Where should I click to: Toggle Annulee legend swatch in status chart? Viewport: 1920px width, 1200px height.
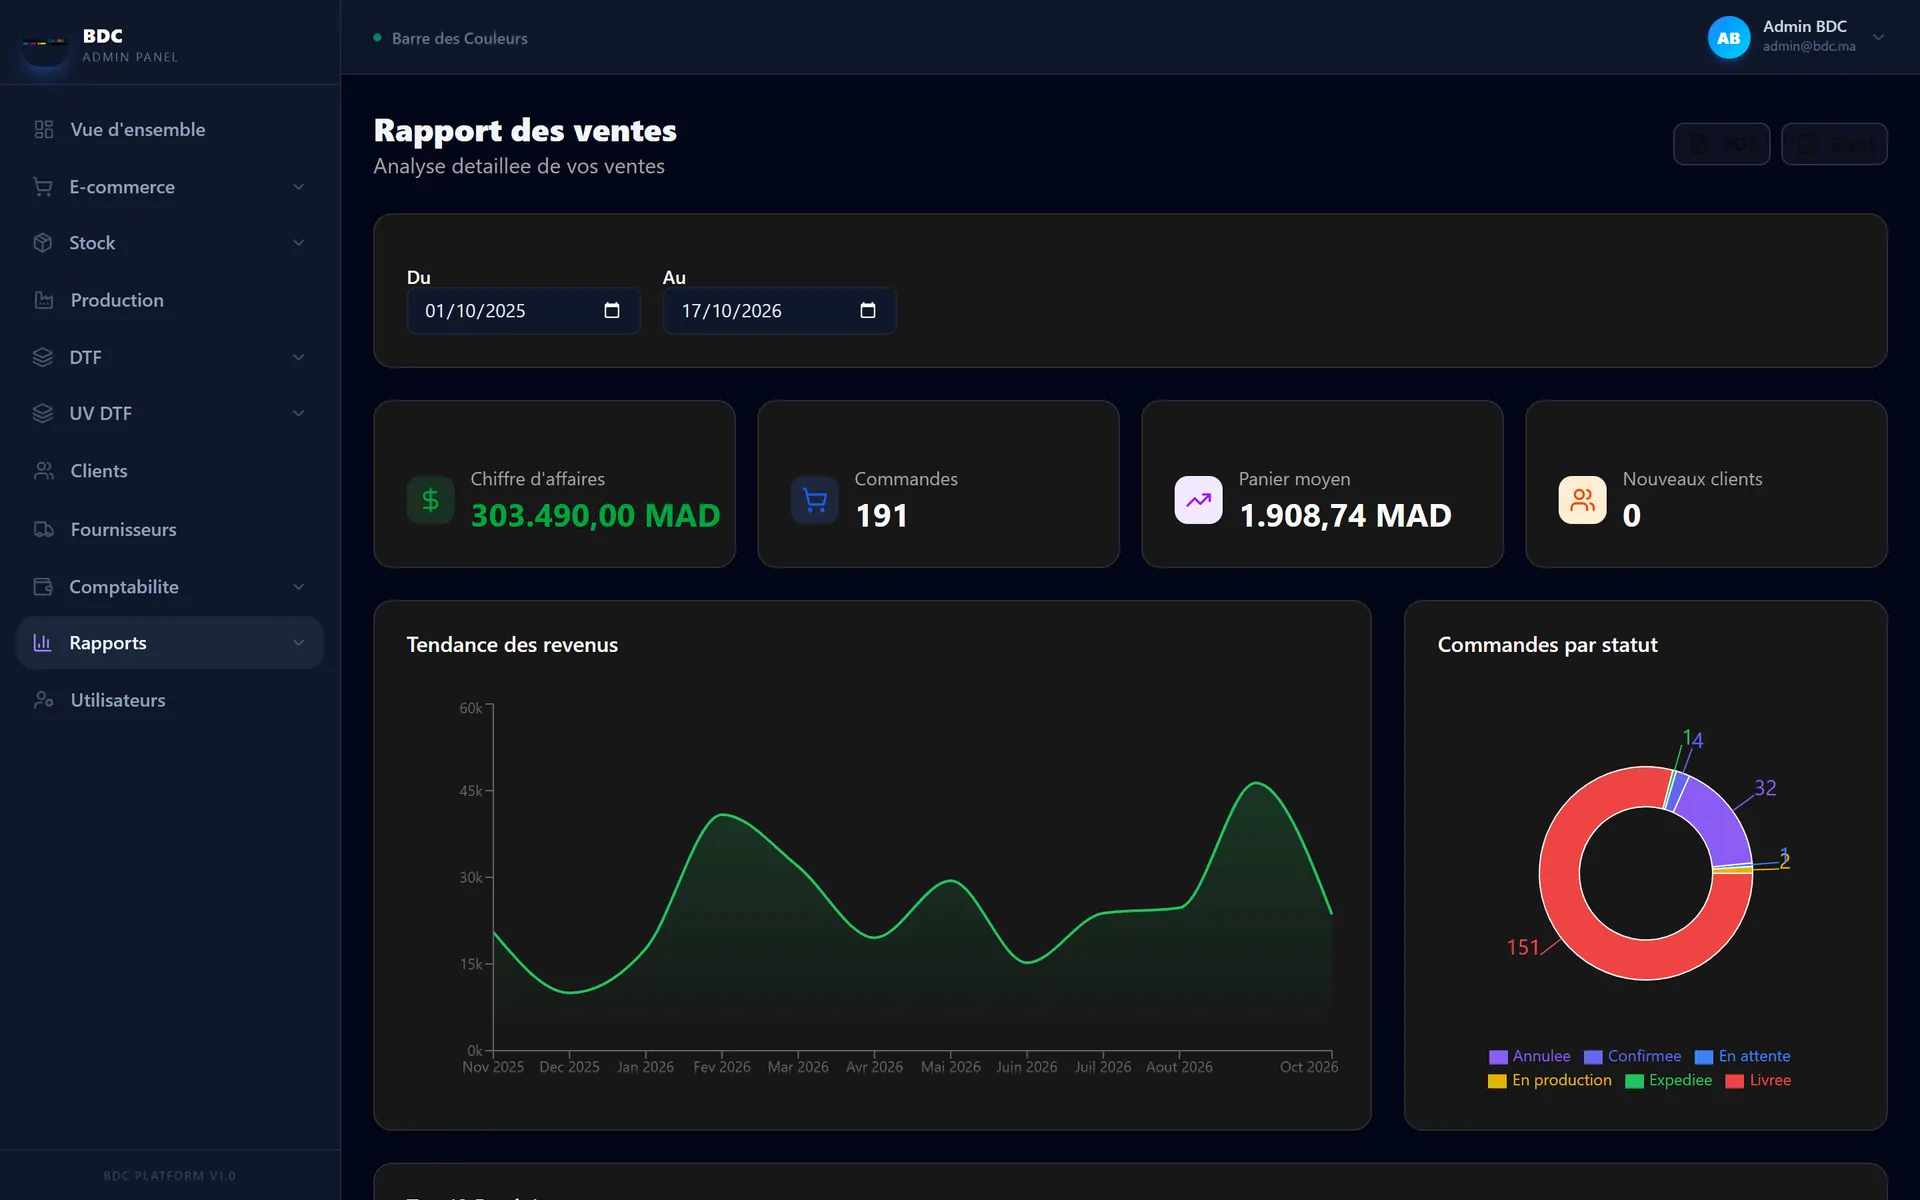(x=1498, y=1057)
